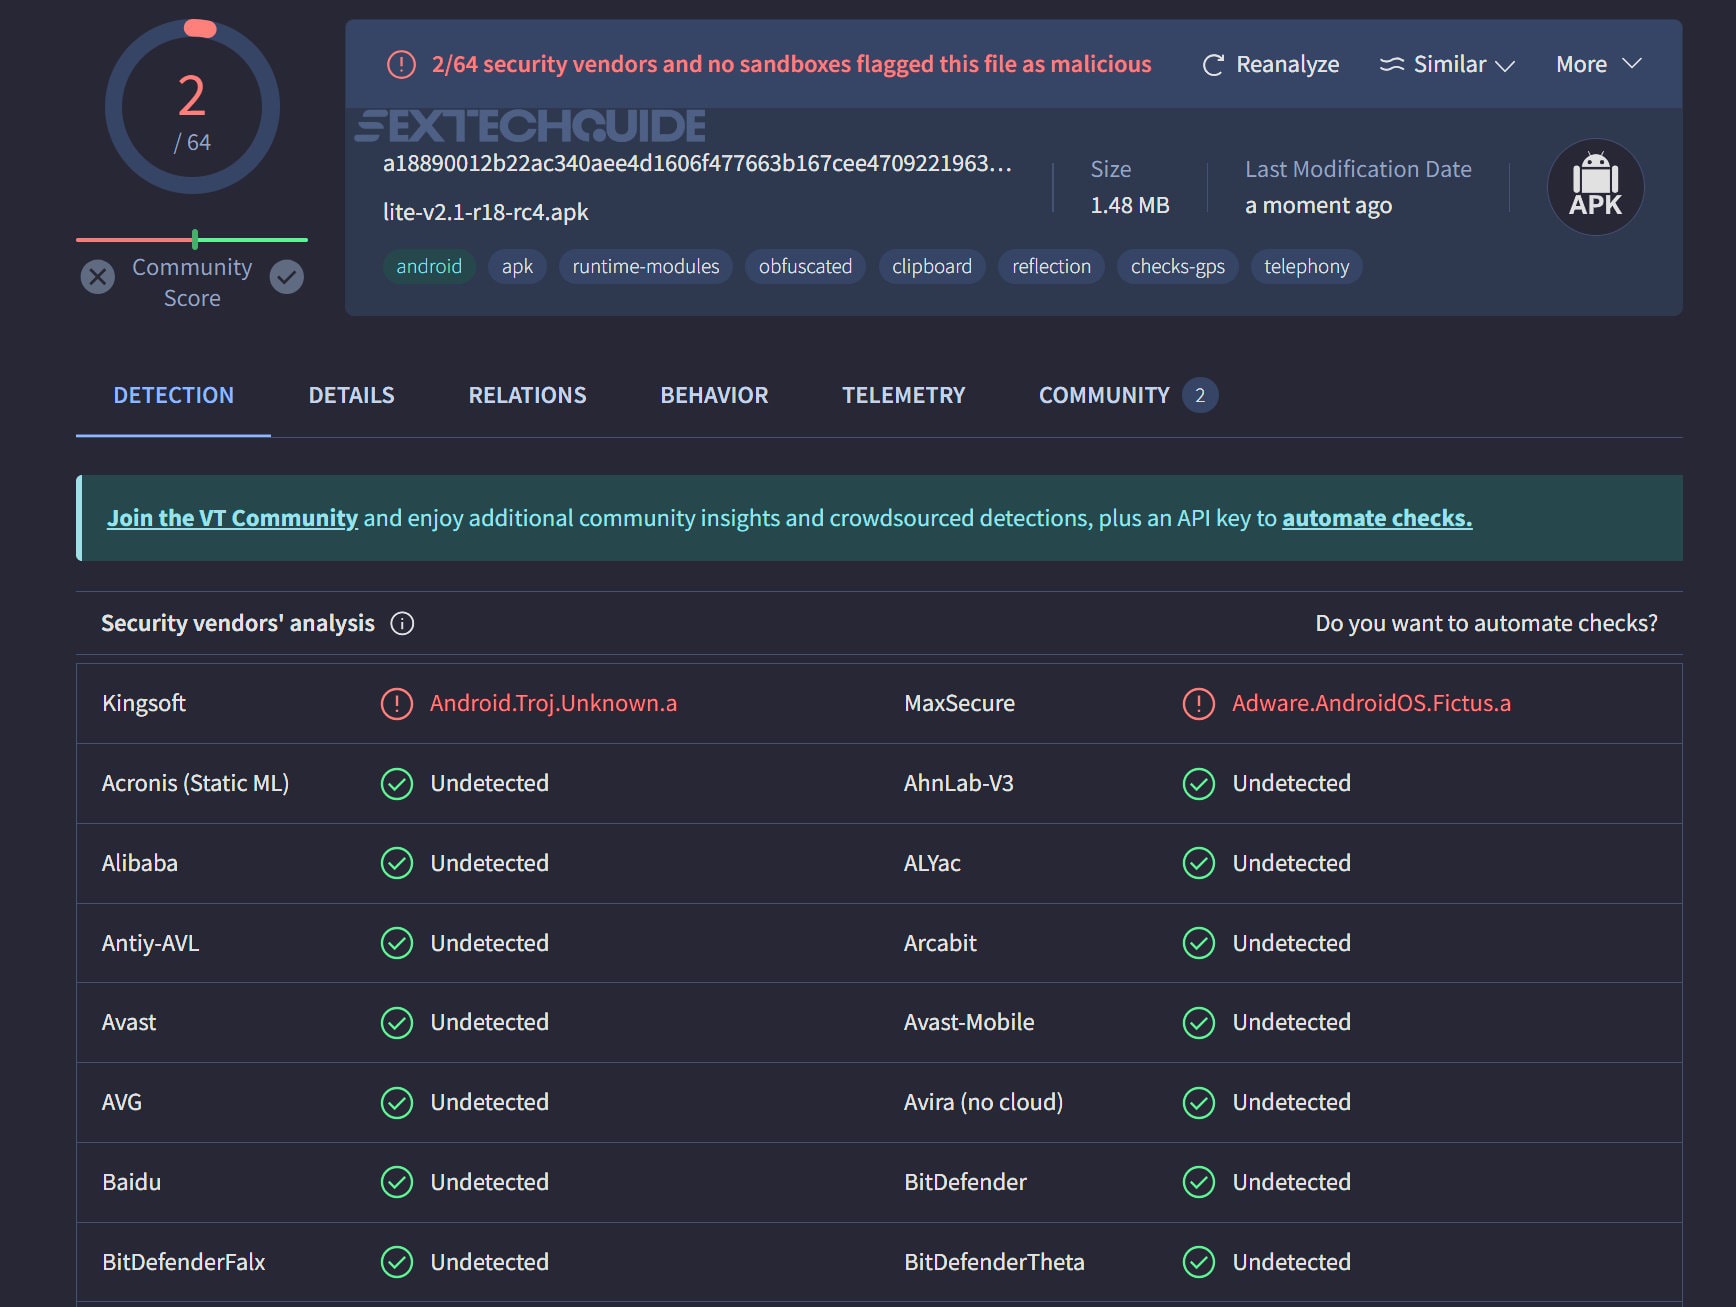Vote negative with community score X icon
The height and width of the screenshot is (1307, 1736).
click(98, 277)
